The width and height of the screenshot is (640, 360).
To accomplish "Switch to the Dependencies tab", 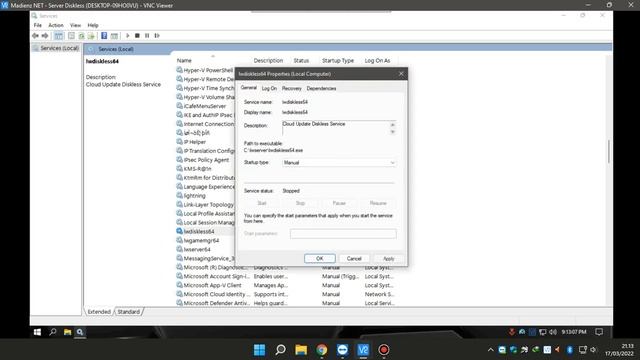I will pyautogui.click(x=321, y=88).
